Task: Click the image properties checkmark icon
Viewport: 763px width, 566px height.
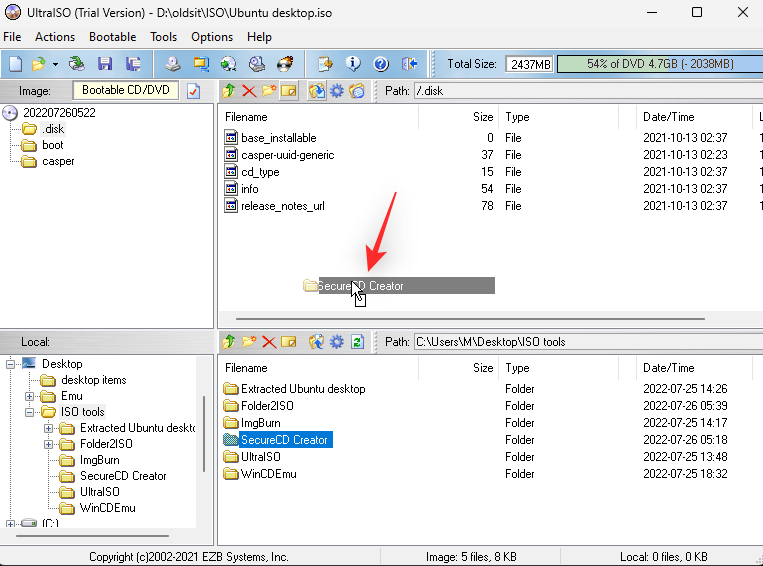Action: pyautogui.click(x=193, y=91)
